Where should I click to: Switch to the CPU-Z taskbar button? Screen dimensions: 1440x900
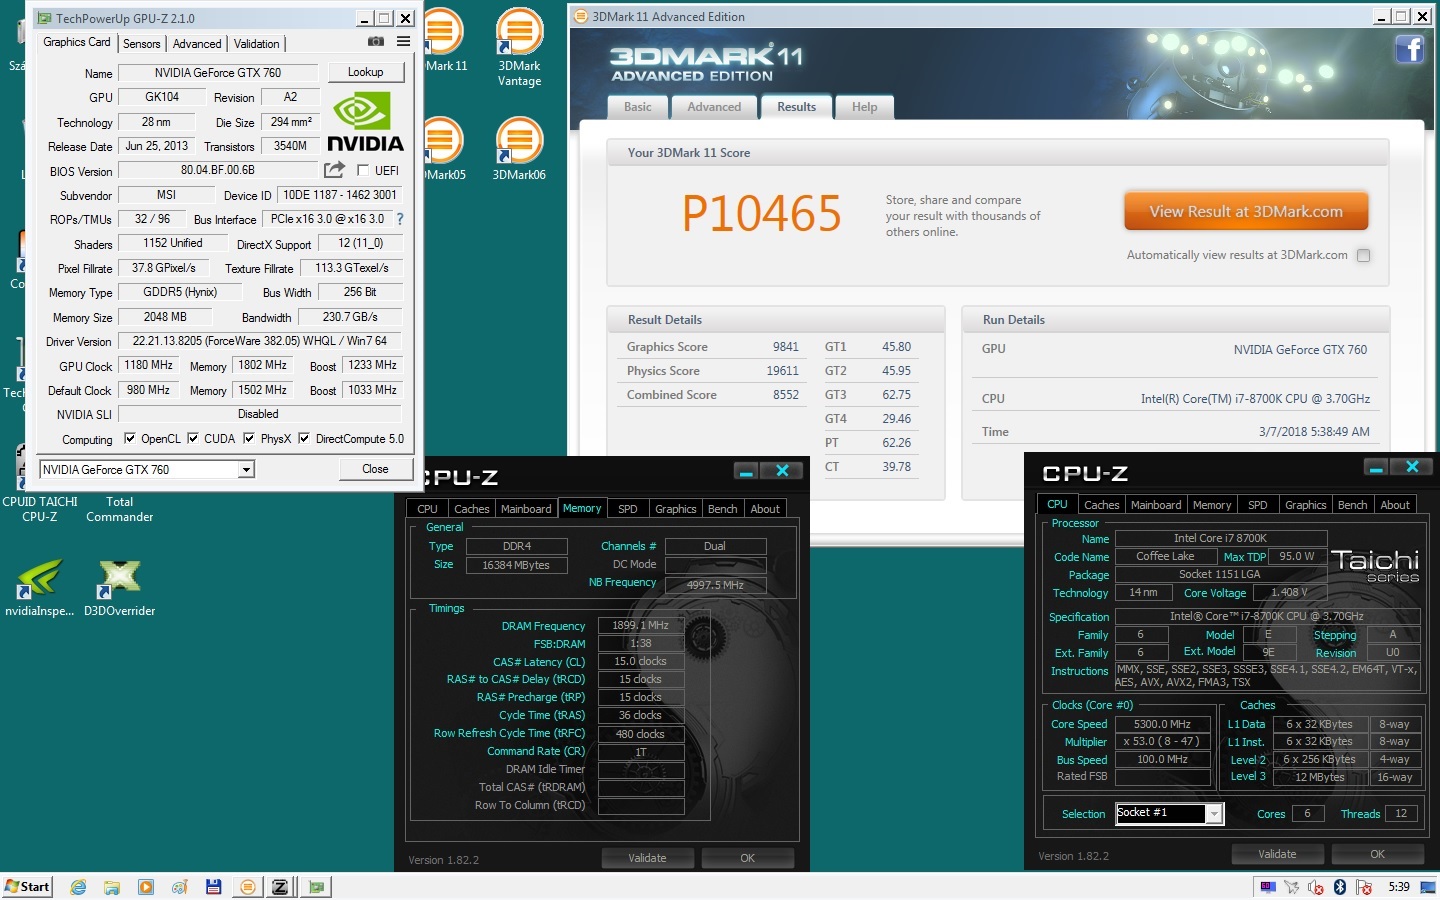pos(281,887)
